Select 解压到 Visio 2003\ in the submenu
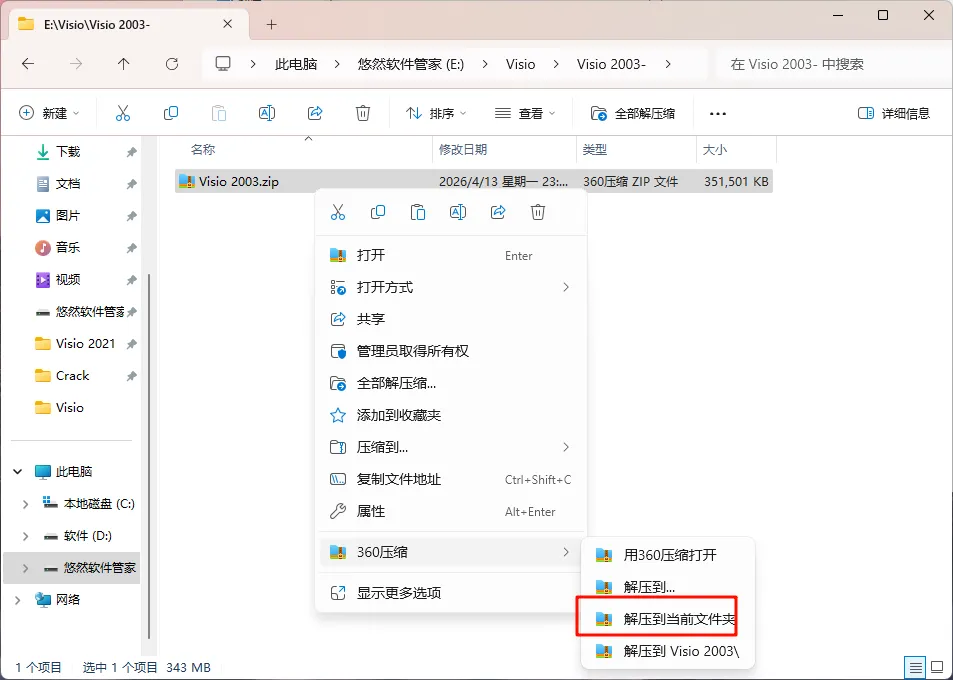Screen dimensions: 953x680 (668, 651)
